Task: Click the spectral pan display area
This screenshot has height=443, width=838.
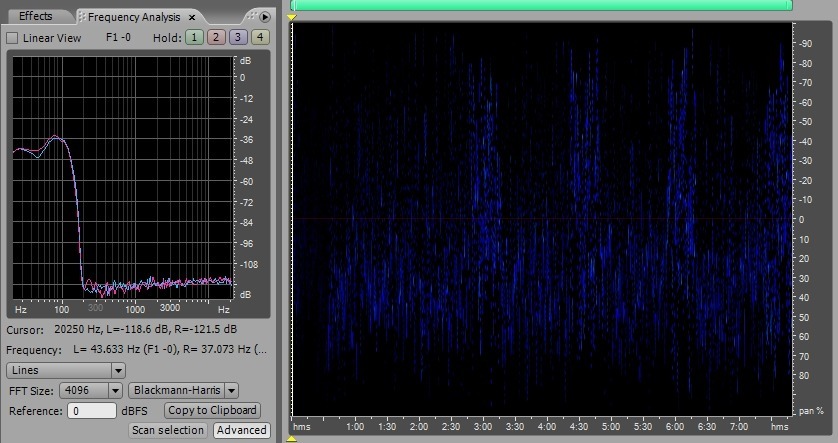Action: tap(542, 219)
